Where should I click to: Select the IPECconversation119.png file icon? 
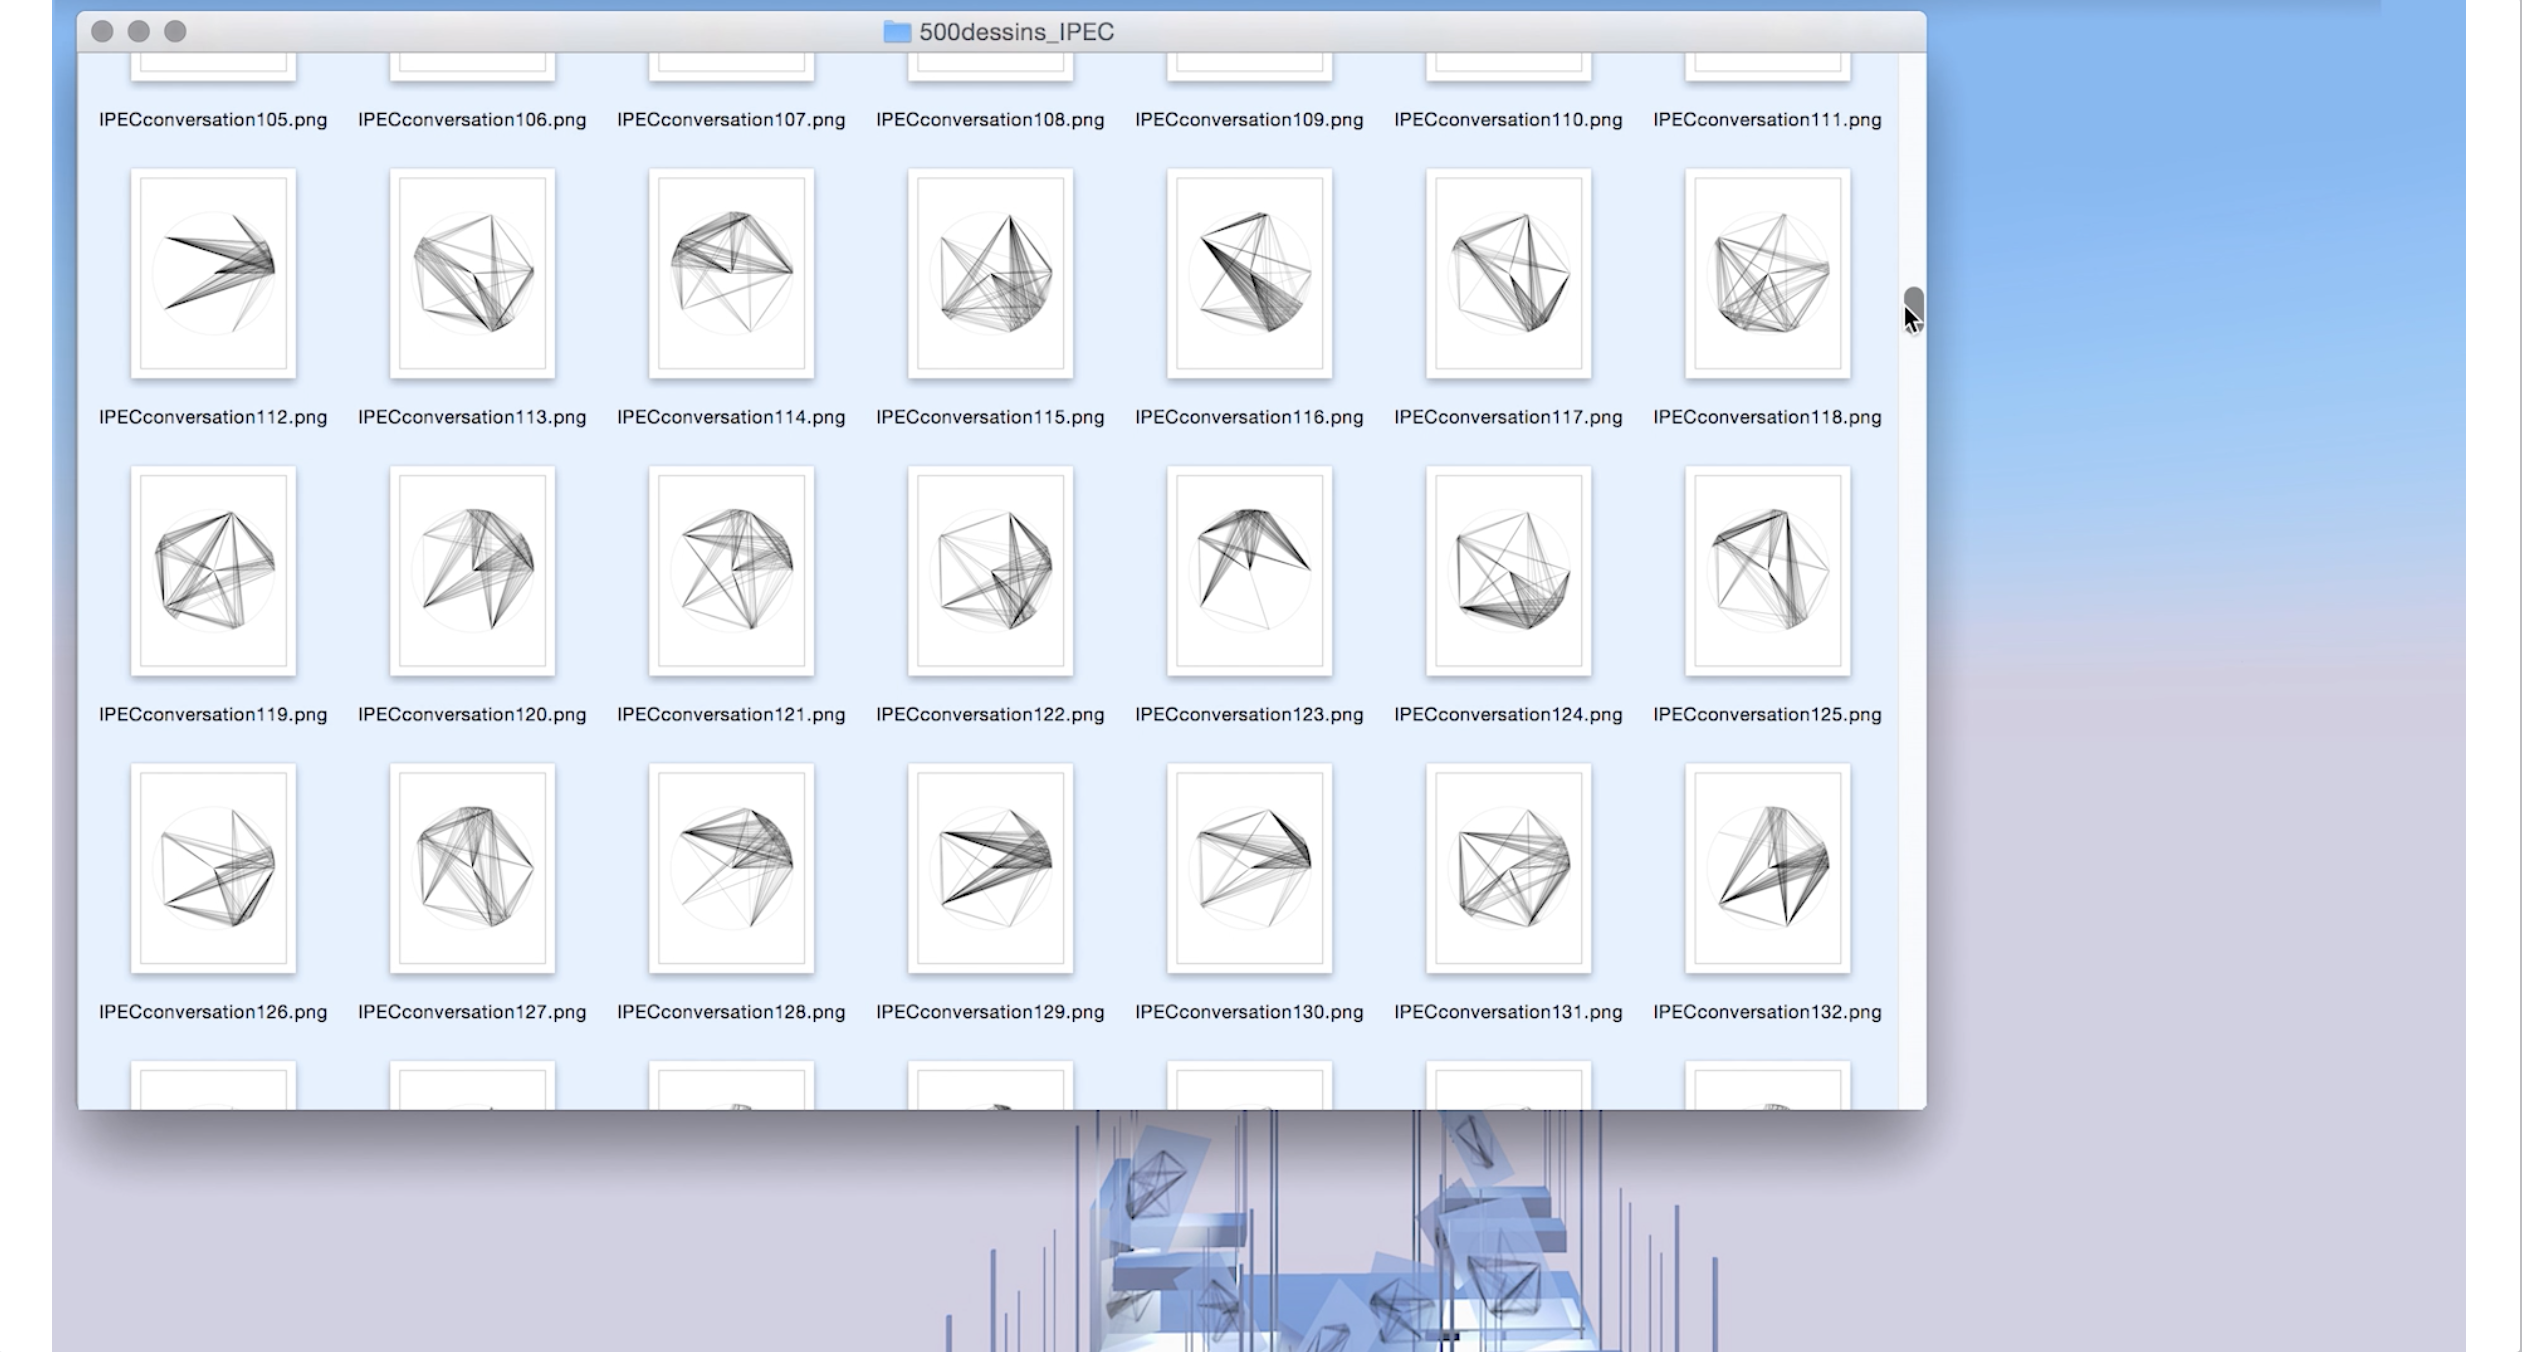click(x=213, y=570)
